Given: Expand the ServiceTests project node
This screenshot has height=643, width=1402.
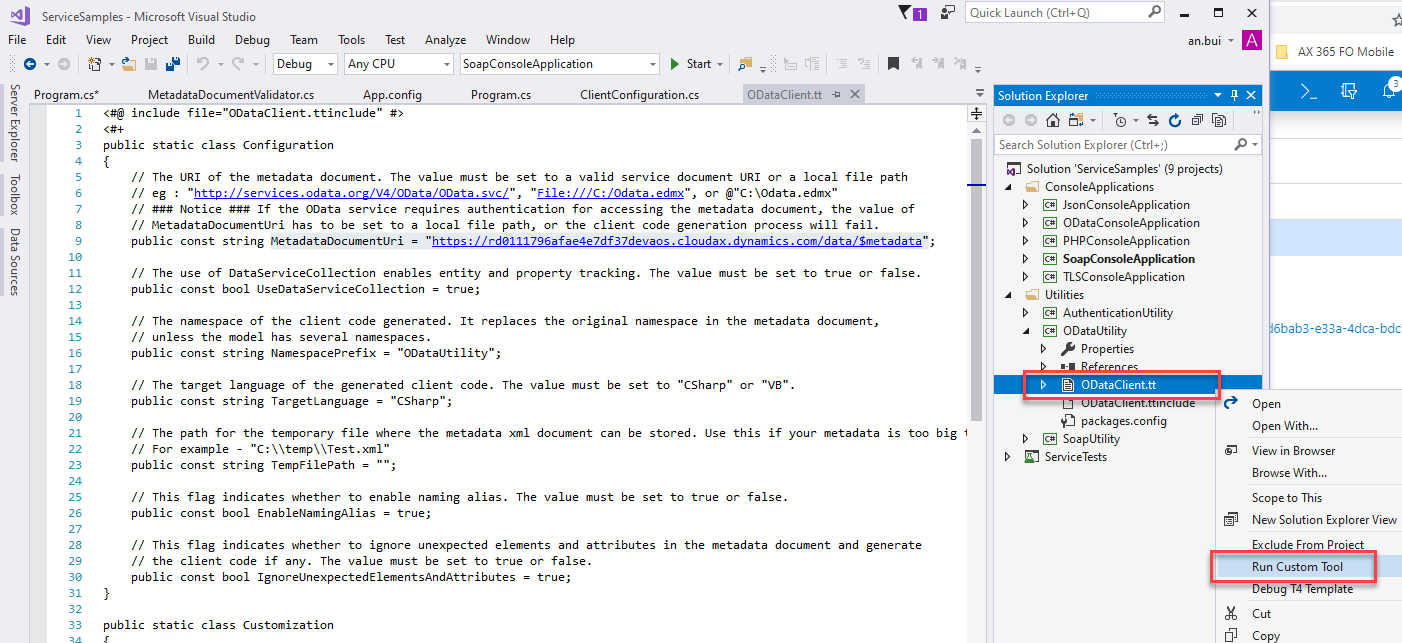Looking at the screenshot, I should [1008, 457].
